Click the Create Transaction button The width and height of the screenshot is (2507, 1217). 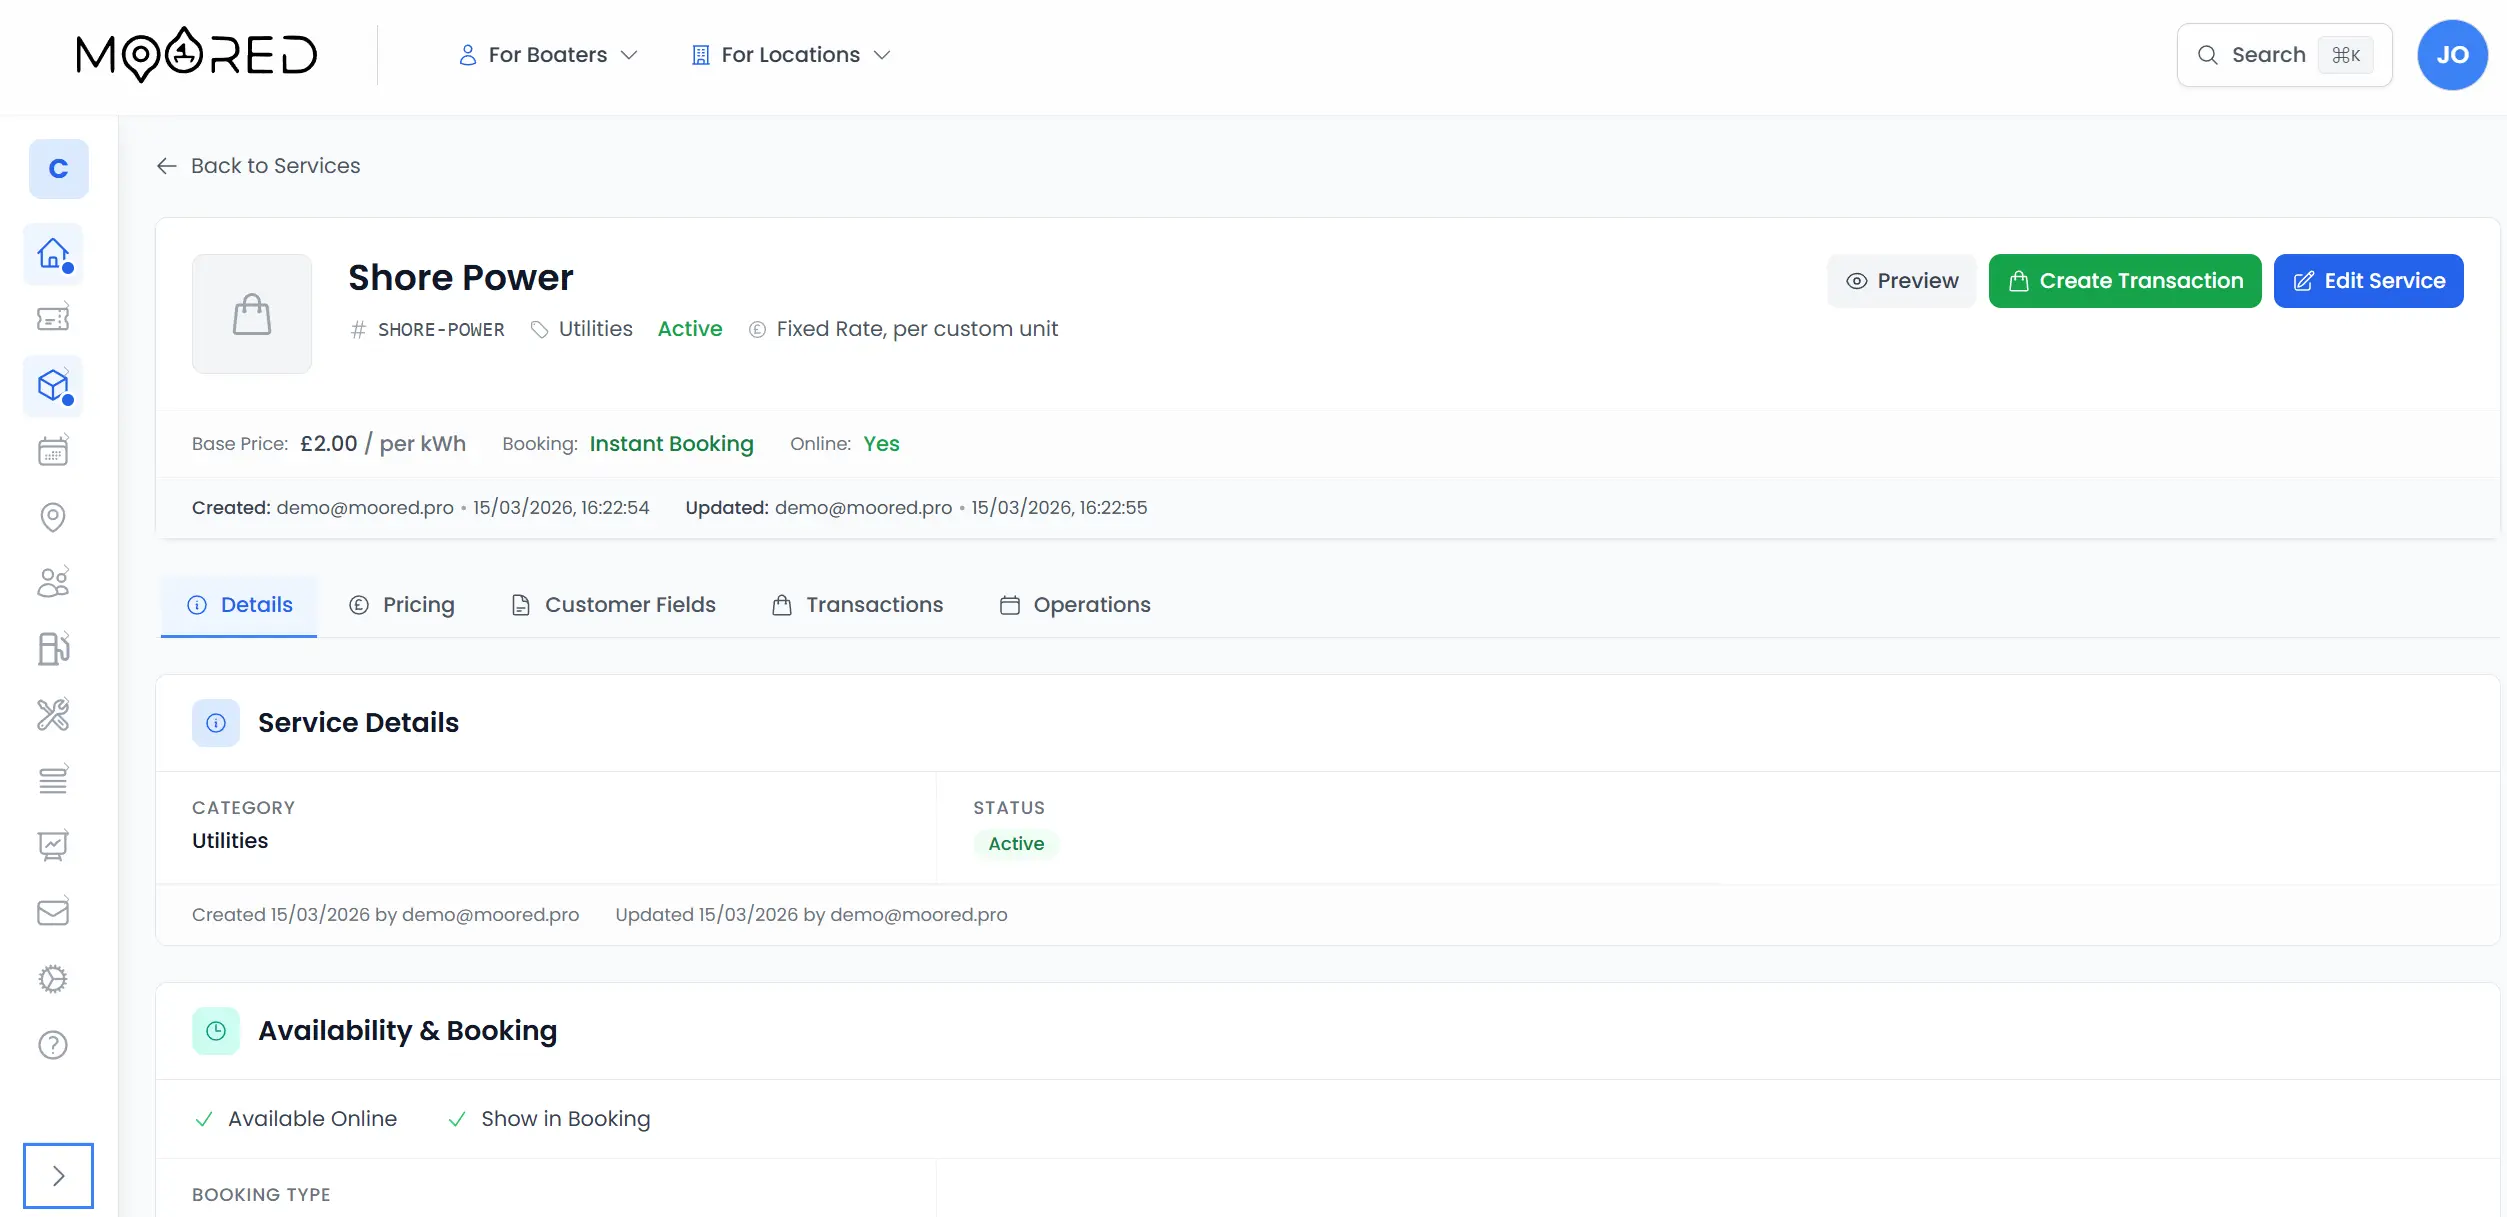tap(2124, 280)
